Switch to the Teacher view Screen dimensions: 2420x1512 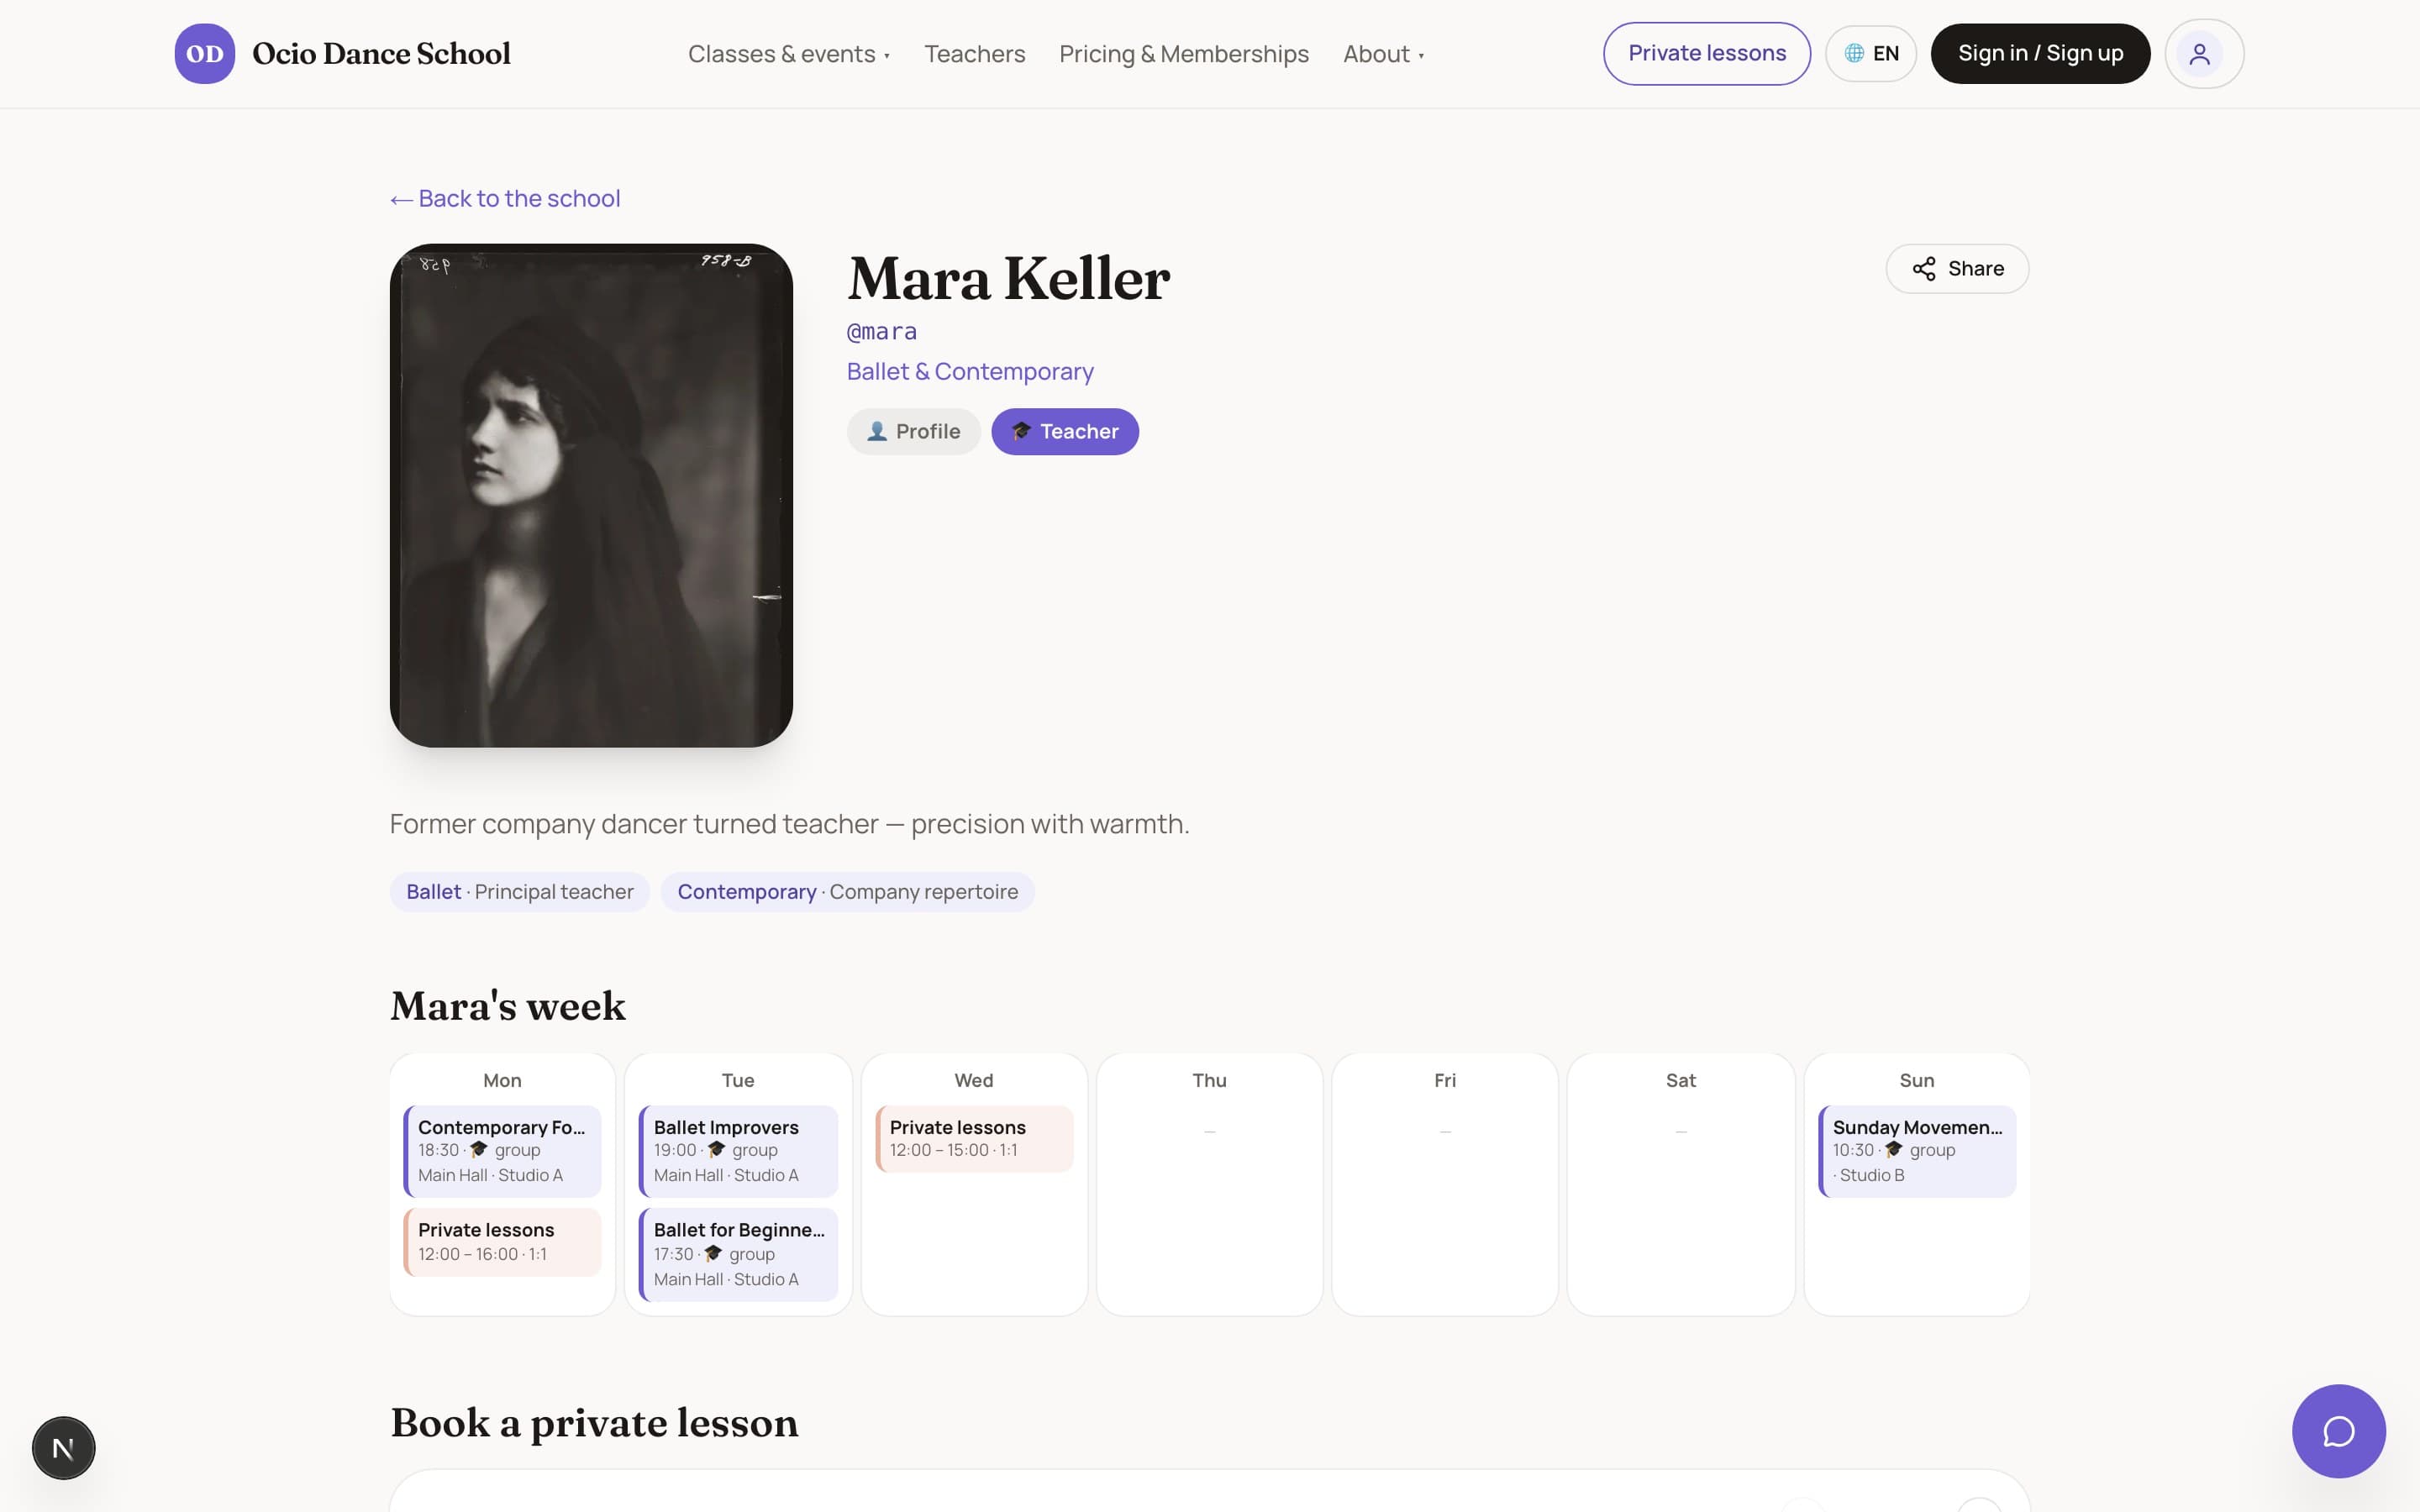coord(1065,432)
